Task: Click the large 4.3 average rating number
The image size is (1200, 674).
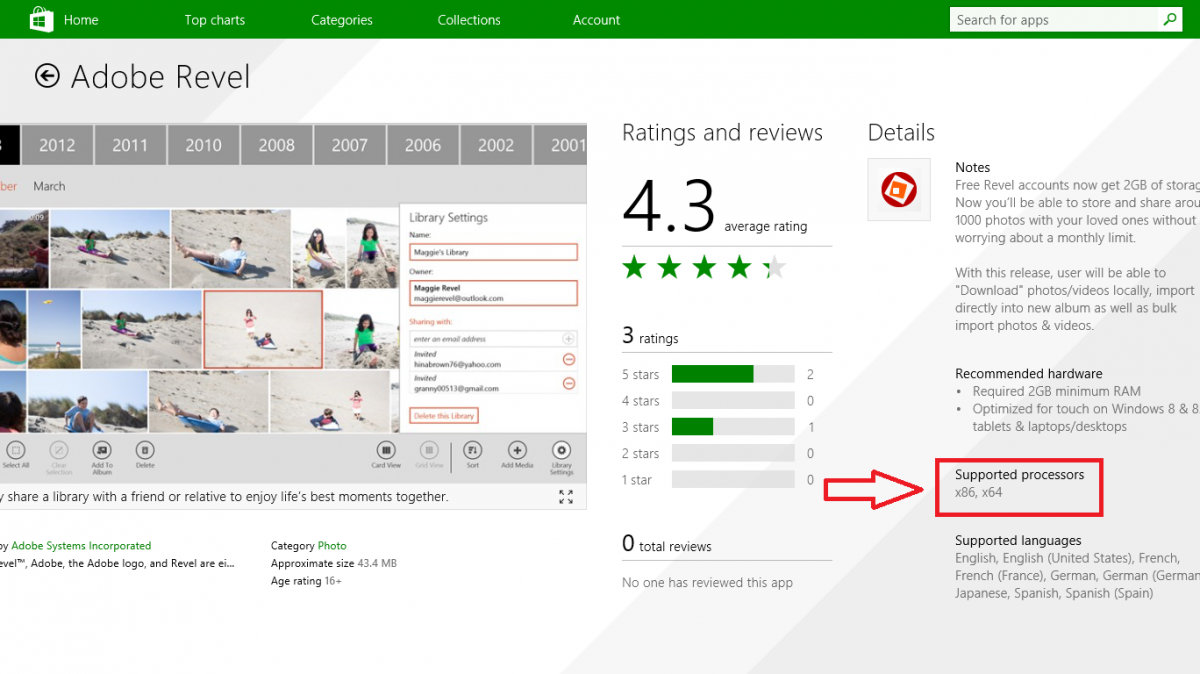Action: tap(669, 206)
